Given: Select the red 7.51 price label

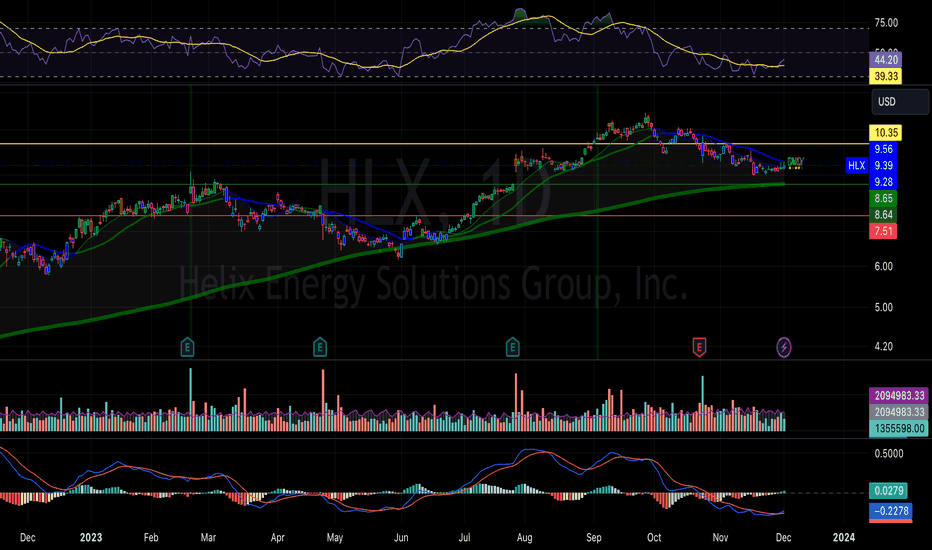Looking at the screenshot, I should pyautogui.click(x=883, y=231).
